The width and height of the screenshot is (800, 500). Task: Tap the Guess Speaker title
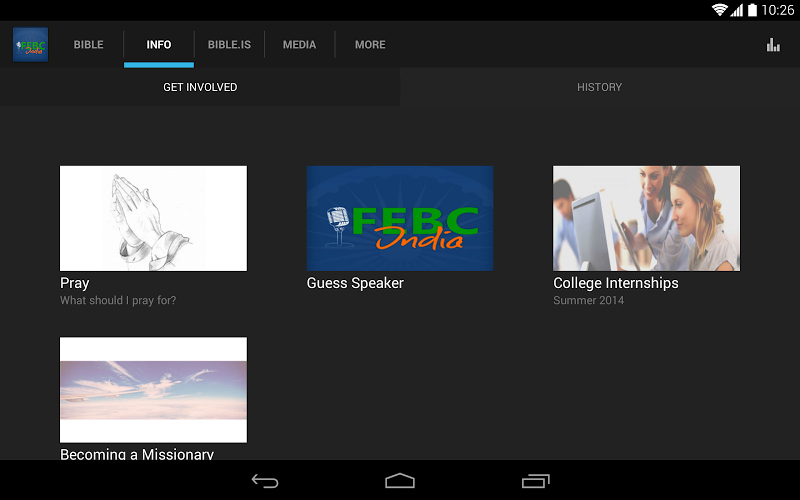[355, 283]
